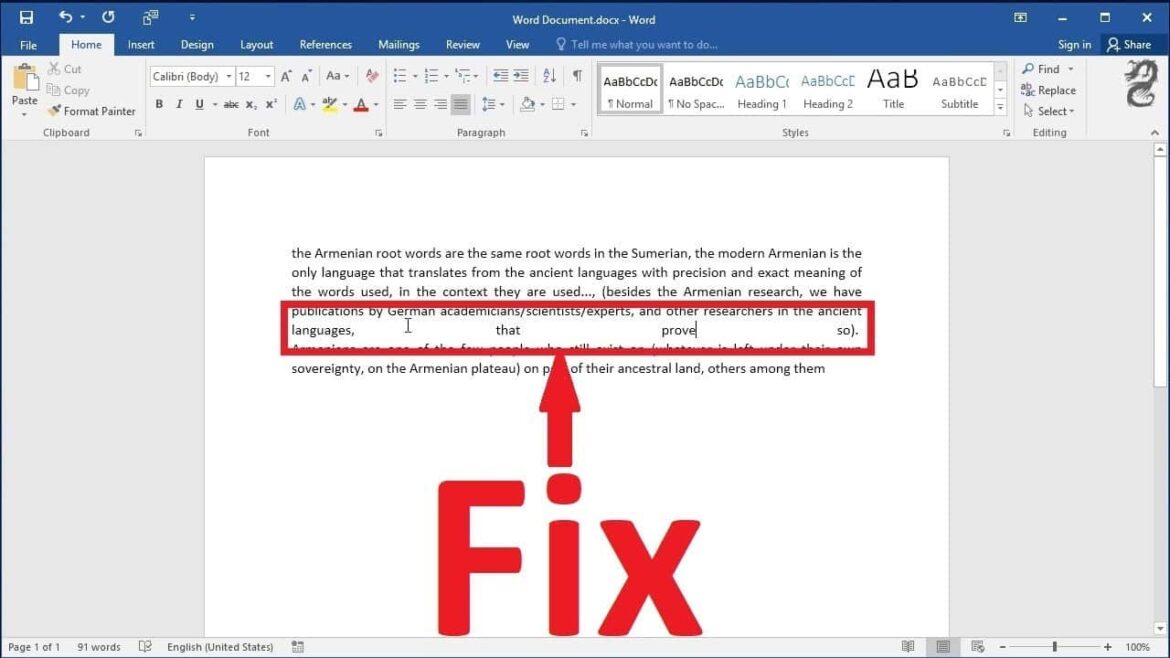Image resolution: width=1170 pixels, height=658 pixels.
Task: Click the Justify alignment icon
Action: [x=460, y=104]
